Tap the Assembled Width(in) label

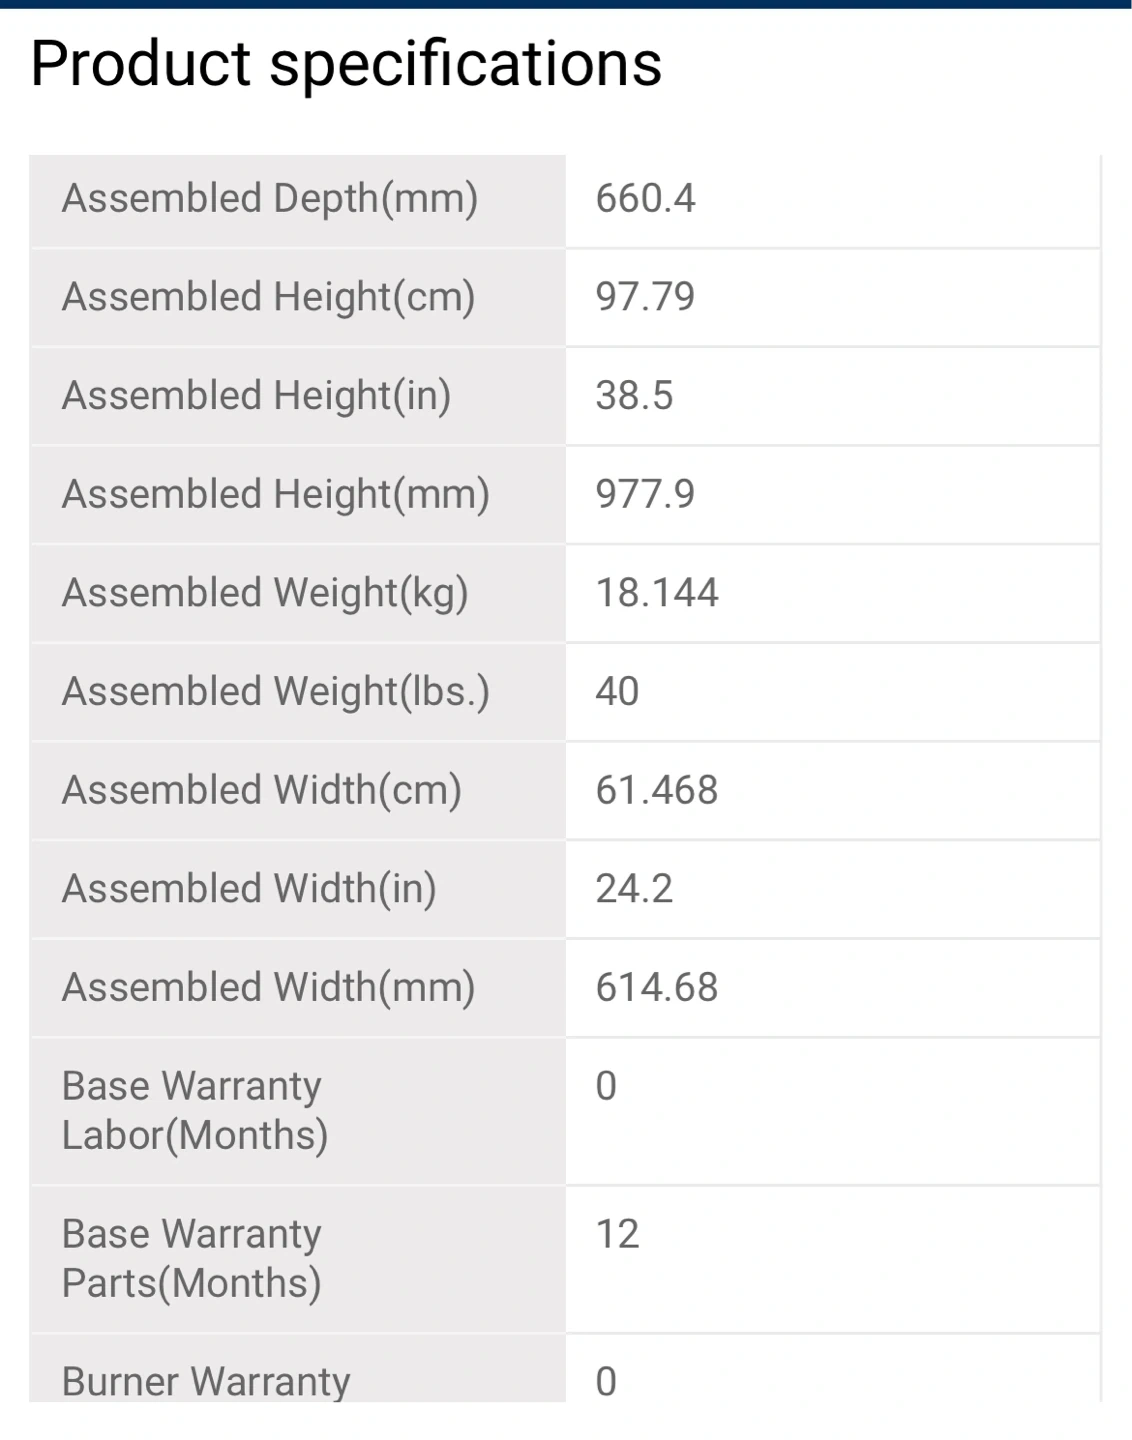tap(249, 889)
